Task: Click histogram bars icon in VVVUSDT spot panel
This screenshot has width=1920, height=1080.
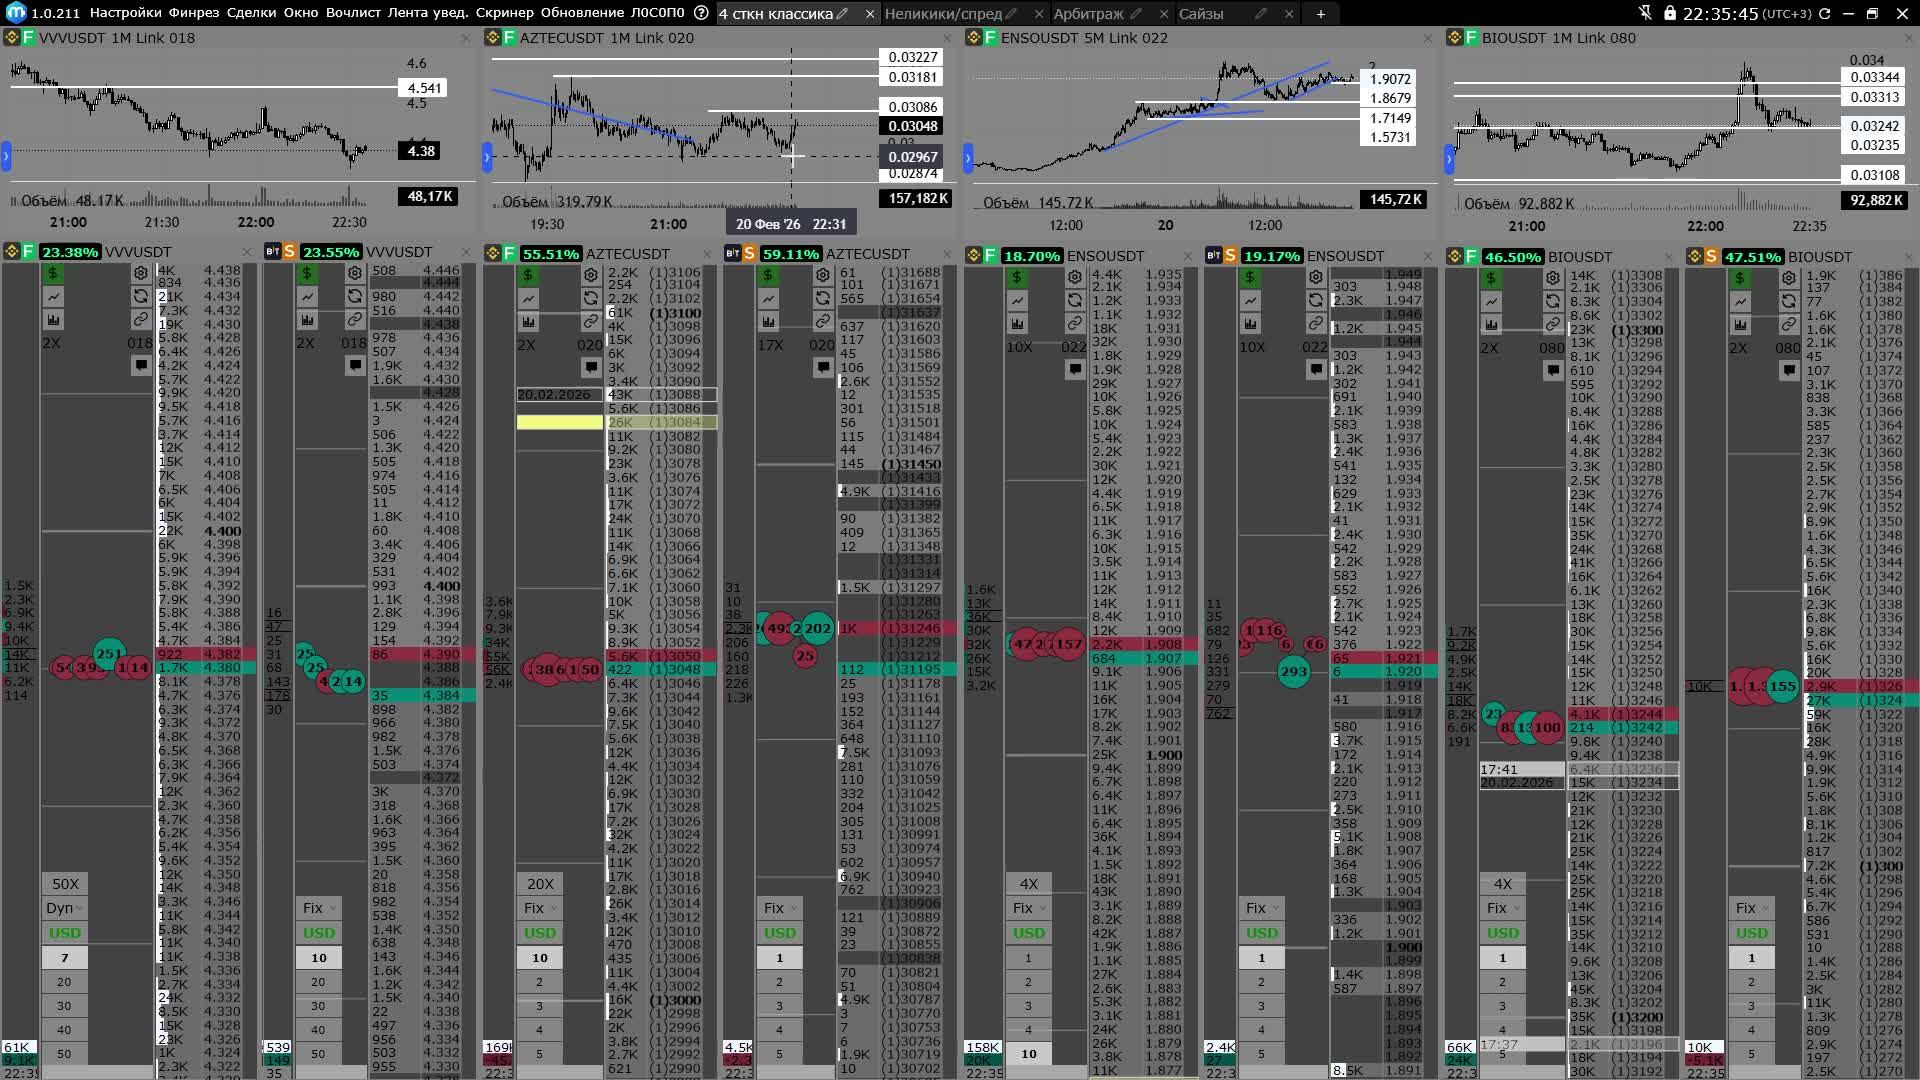Action: [307, 320]
